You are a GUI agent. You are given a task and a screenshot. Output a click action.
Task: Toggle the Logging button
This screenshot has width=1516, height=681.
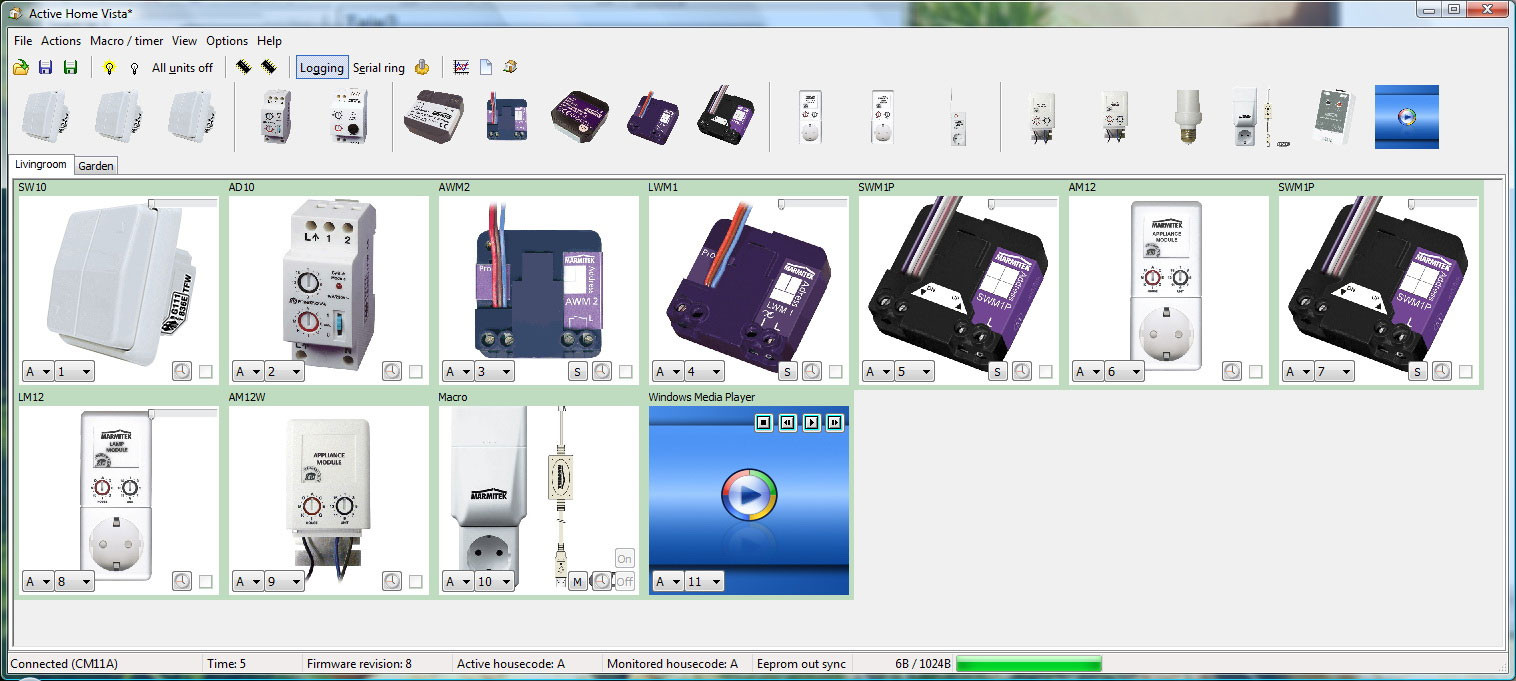click(322, 68)
